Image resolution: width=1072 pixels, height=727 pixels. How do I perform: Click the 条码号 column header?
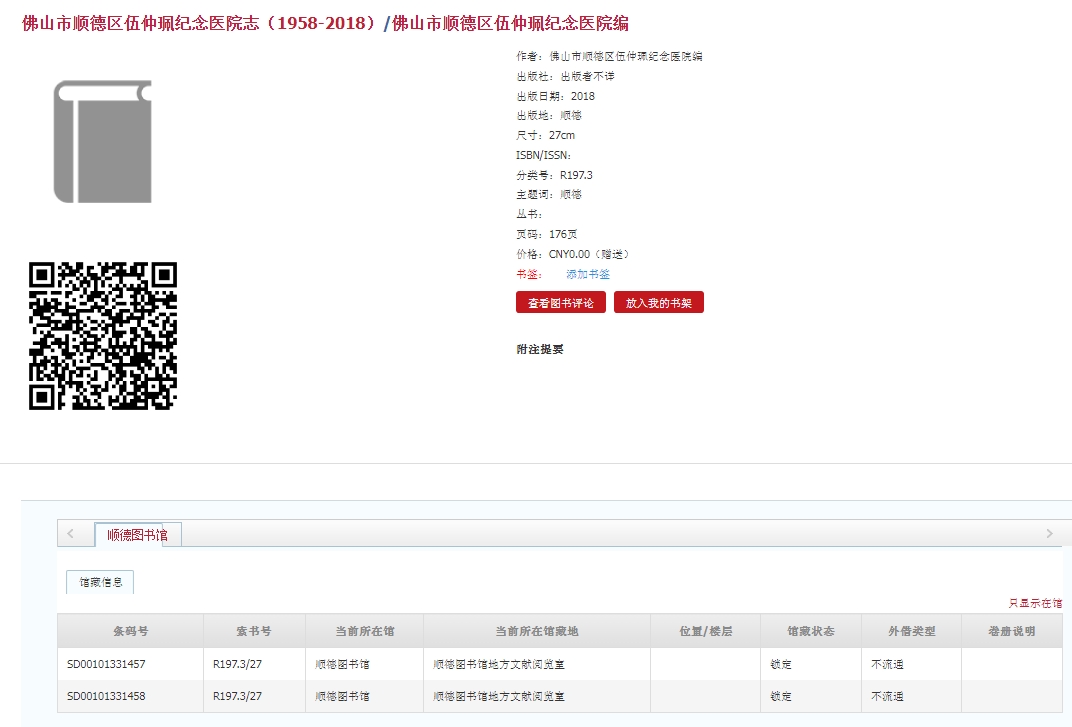coord(131,631)
